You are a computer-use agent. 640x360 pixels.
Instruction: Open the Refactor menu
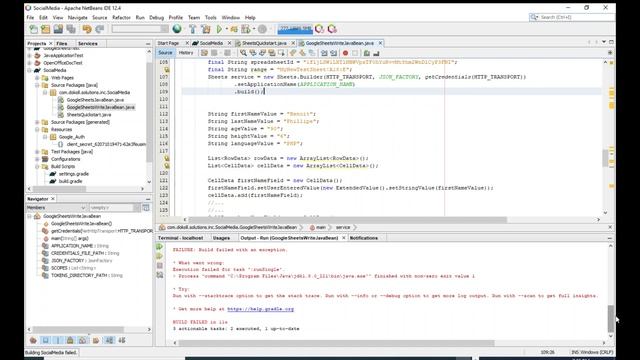tap(121, 18)
